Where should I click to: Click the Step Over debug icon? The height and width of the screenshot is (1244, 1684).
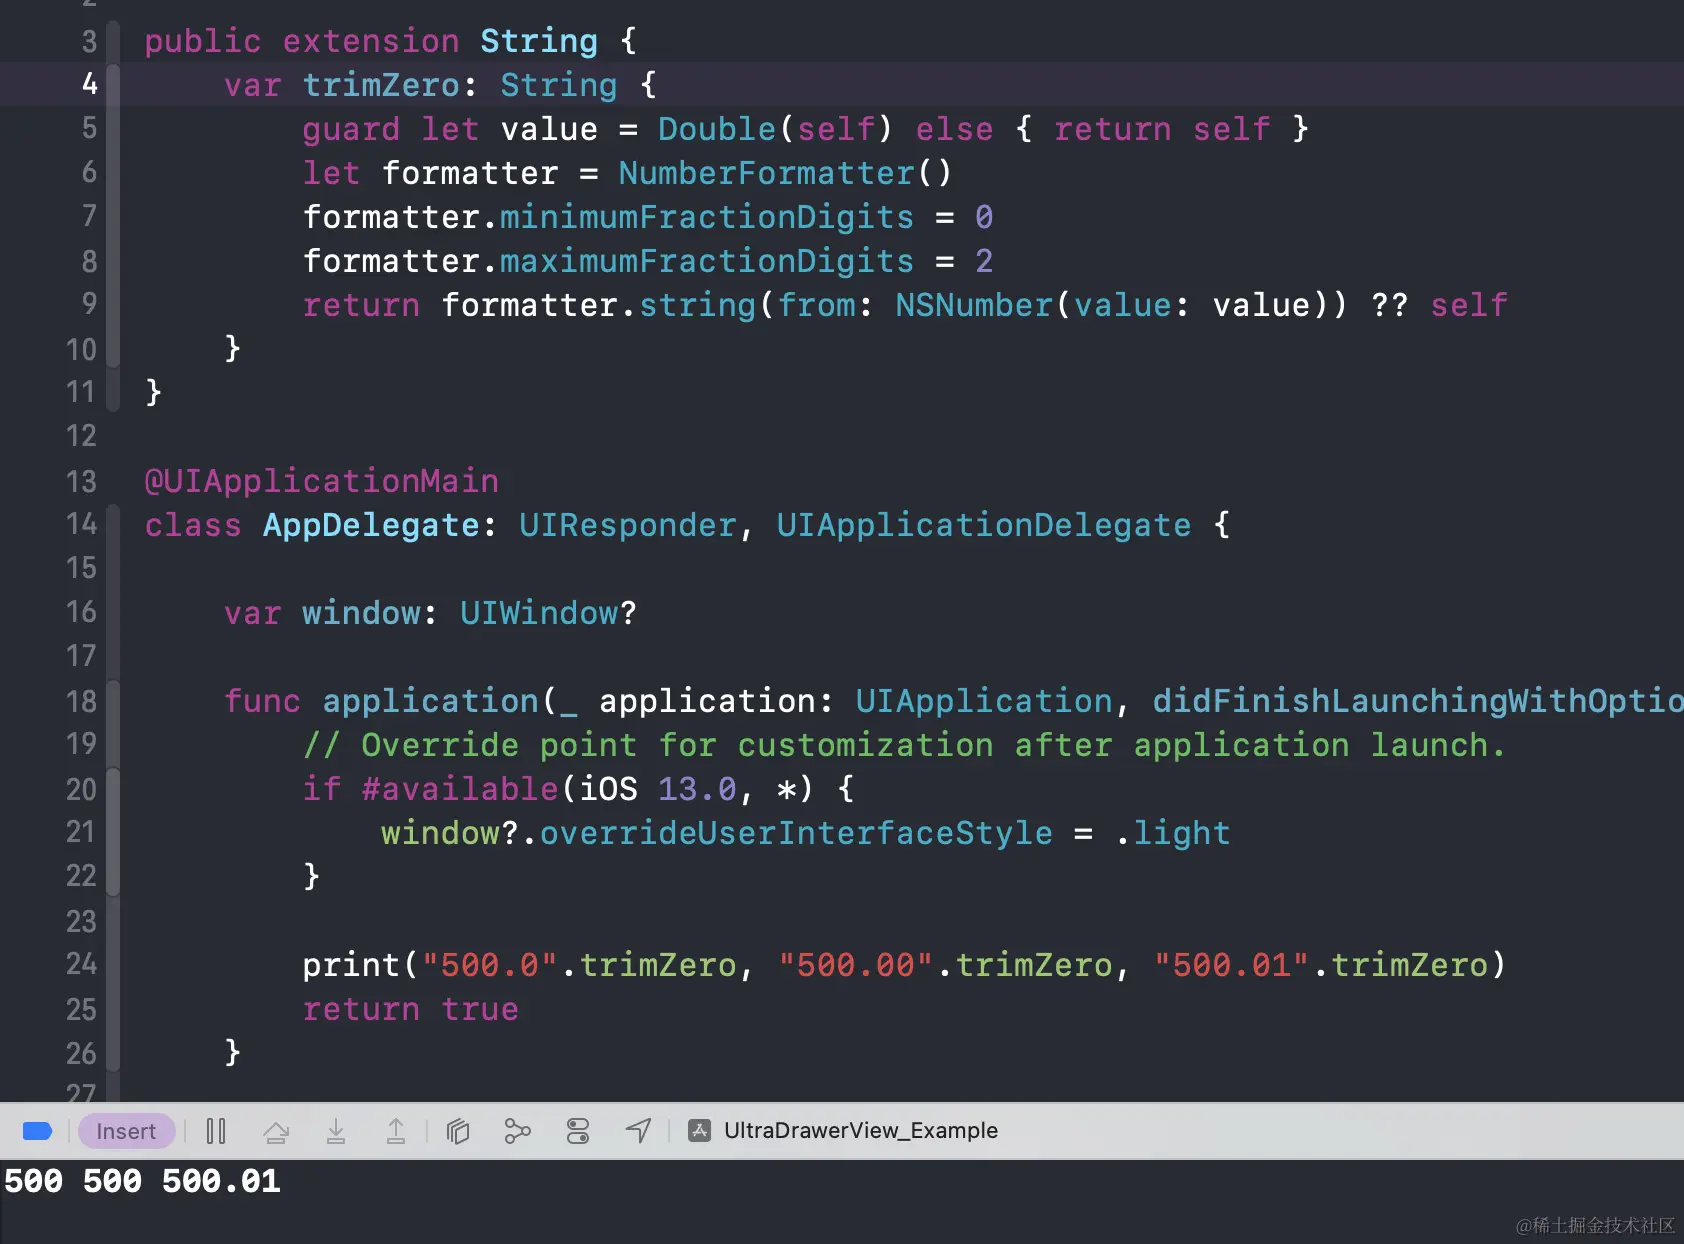276,1131
